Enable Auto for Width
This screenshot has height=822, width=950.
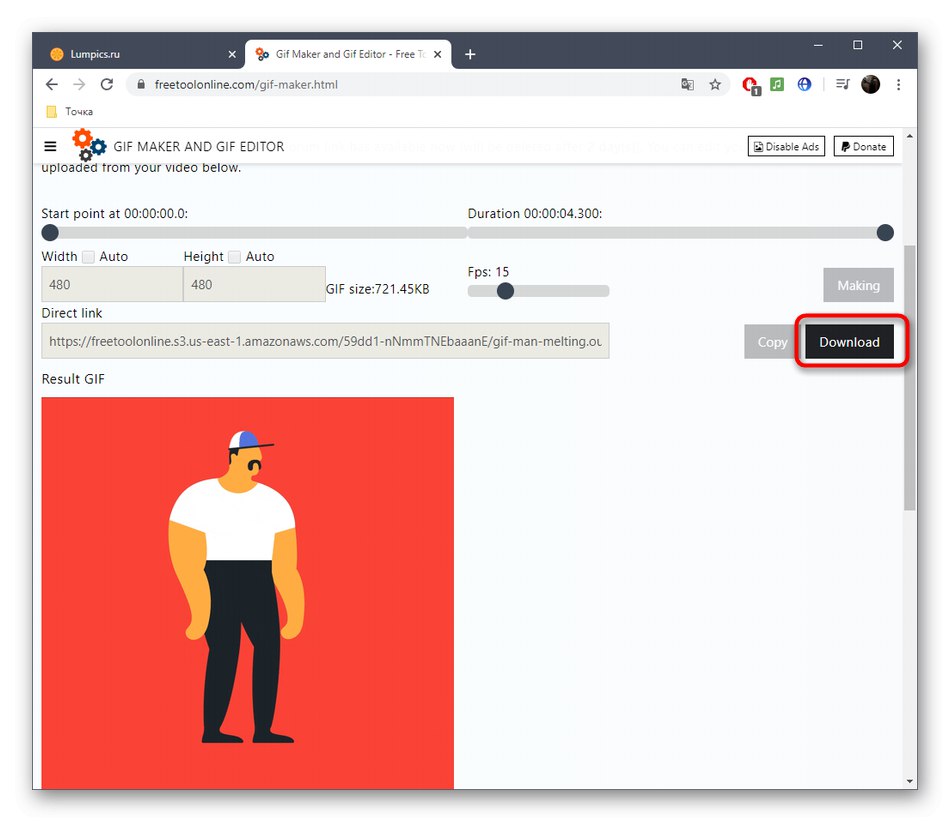pyautogui.click(x=88, y=256)
